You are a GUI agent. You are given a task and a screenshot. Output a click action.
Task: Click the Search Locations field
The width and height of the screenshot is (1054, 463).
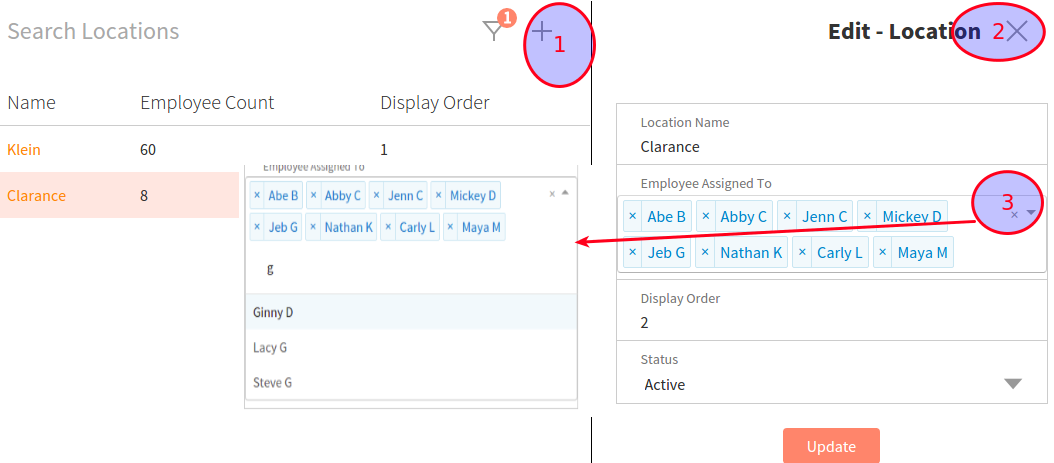(200, 31)
